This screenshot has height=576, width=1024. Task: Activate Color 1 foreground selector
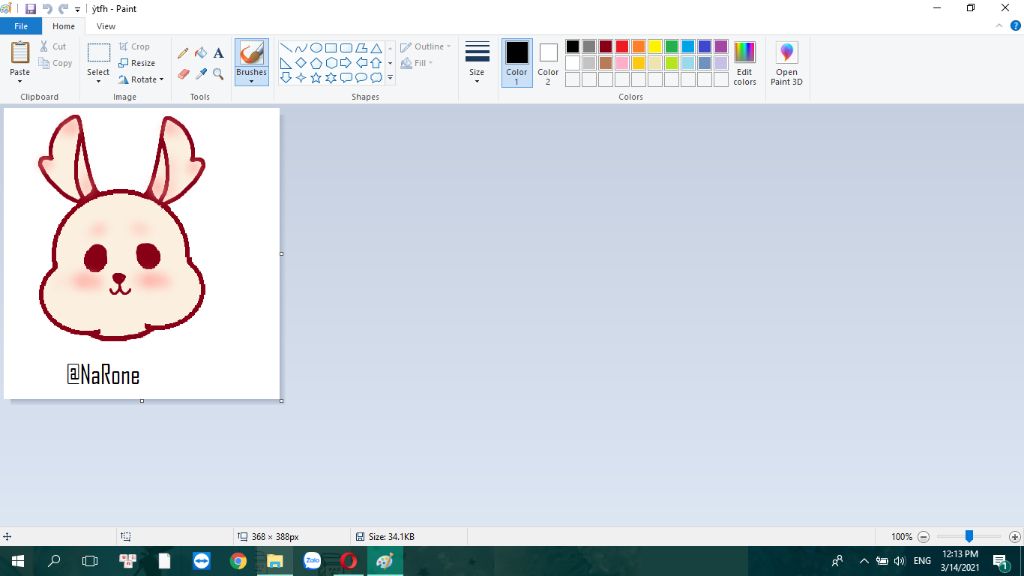click(517, 63)
